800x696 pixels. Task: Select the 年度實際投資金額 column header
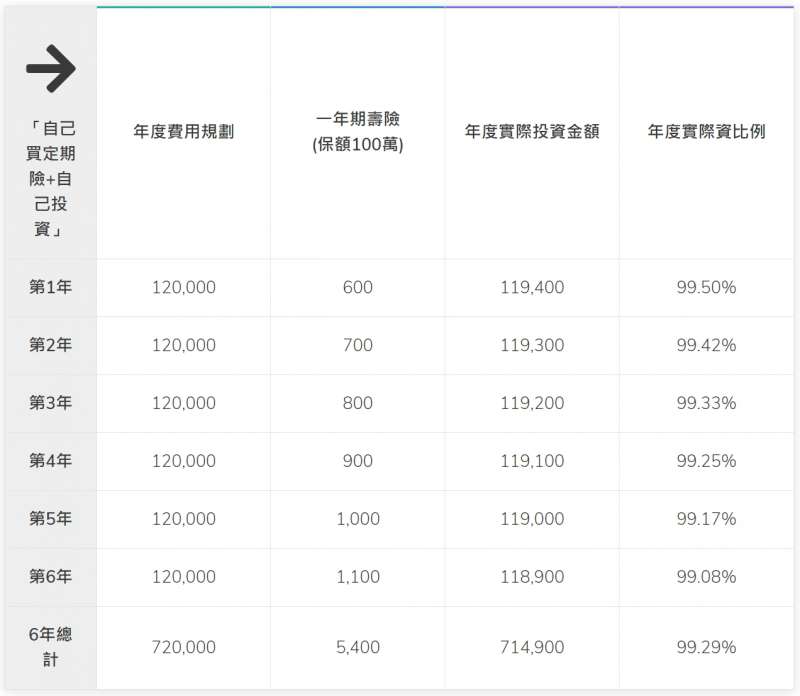click(x=532, y=132)
